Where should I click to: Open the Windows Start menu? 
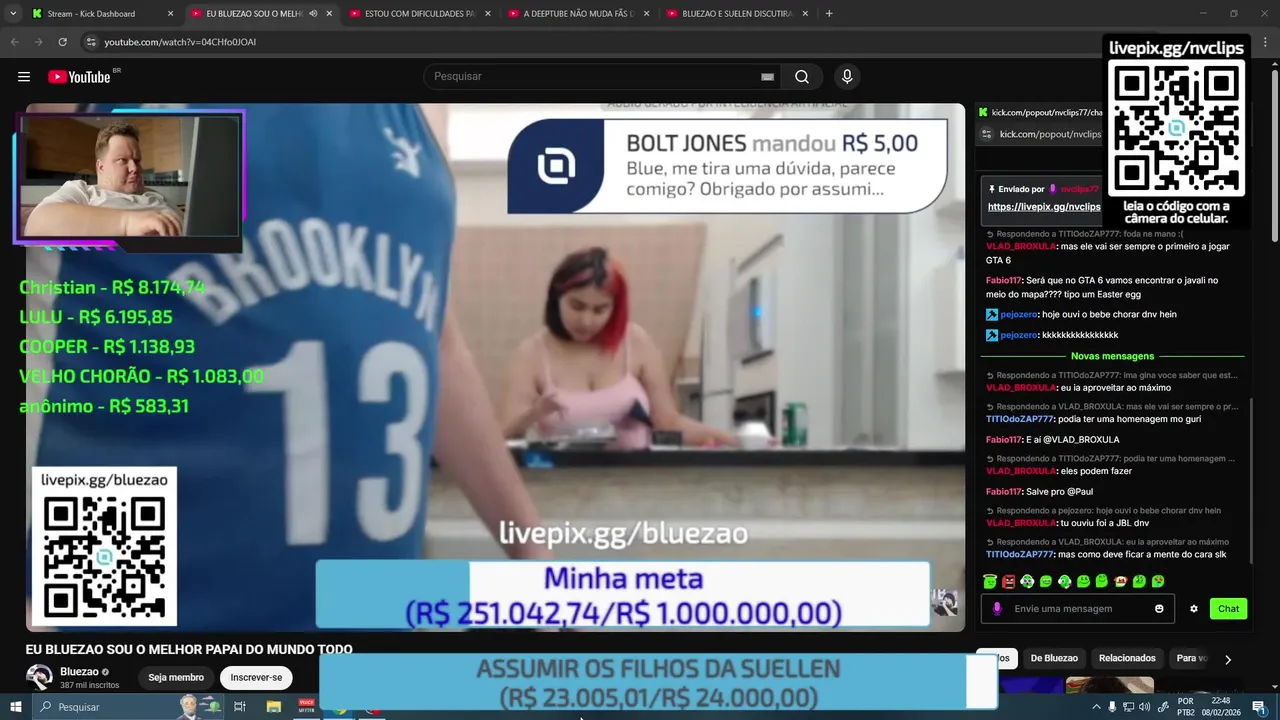15,707
